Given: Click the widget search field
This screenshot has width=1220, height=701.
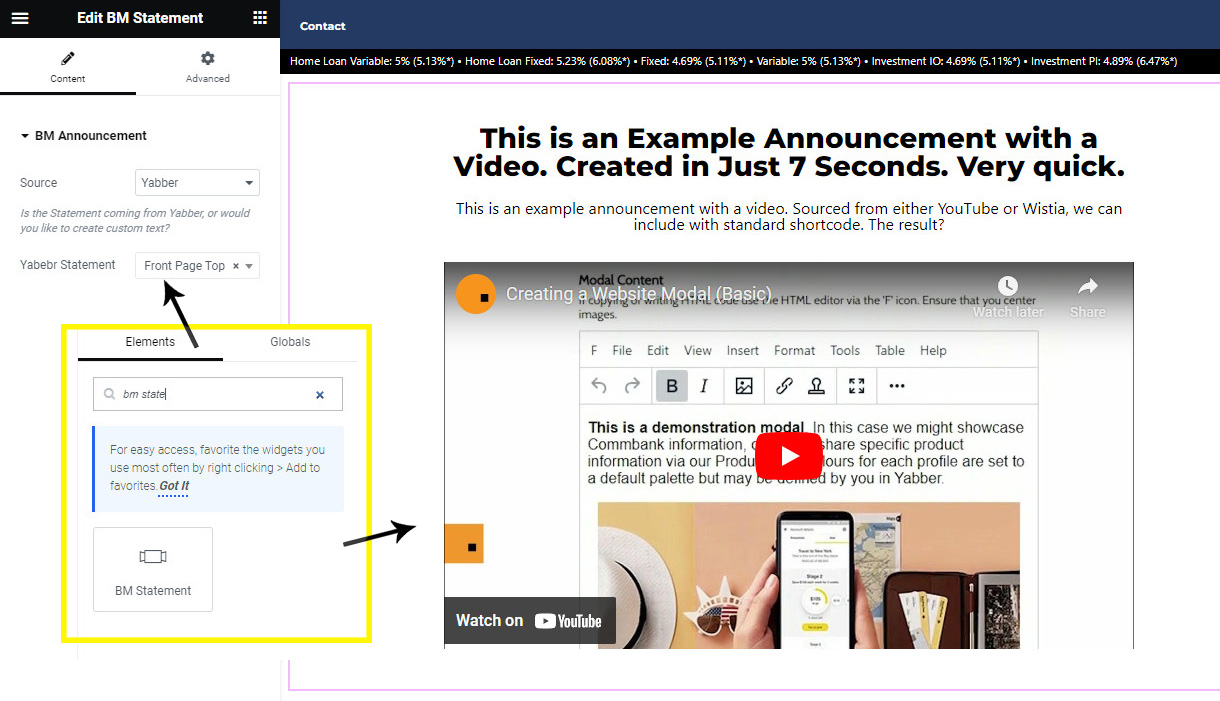Looking at the screenshot, I should pos(218,394).
